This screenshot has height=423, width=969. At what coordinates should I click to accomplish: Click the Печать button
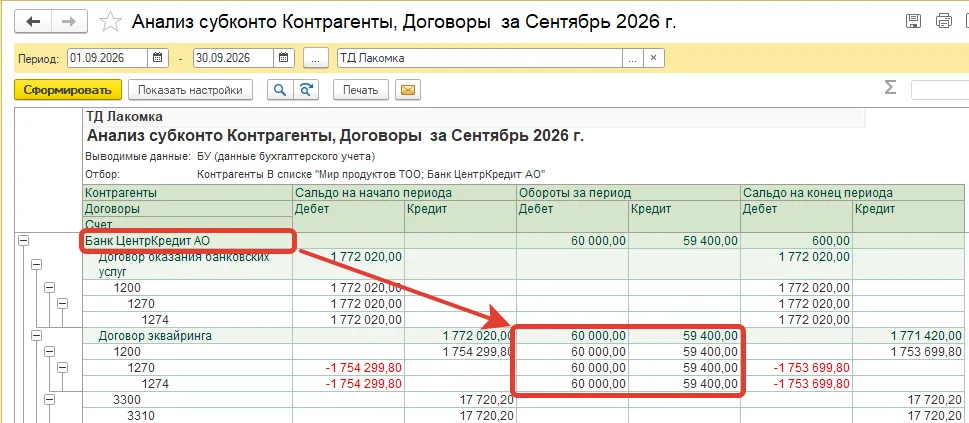(360, 90)
